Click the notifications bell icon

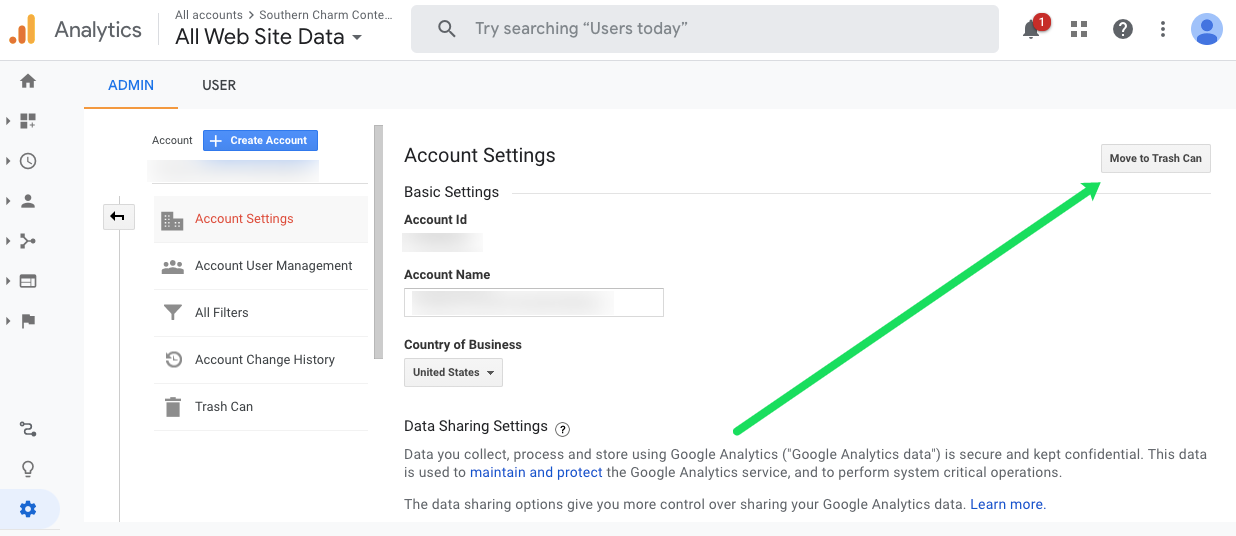1031,29
